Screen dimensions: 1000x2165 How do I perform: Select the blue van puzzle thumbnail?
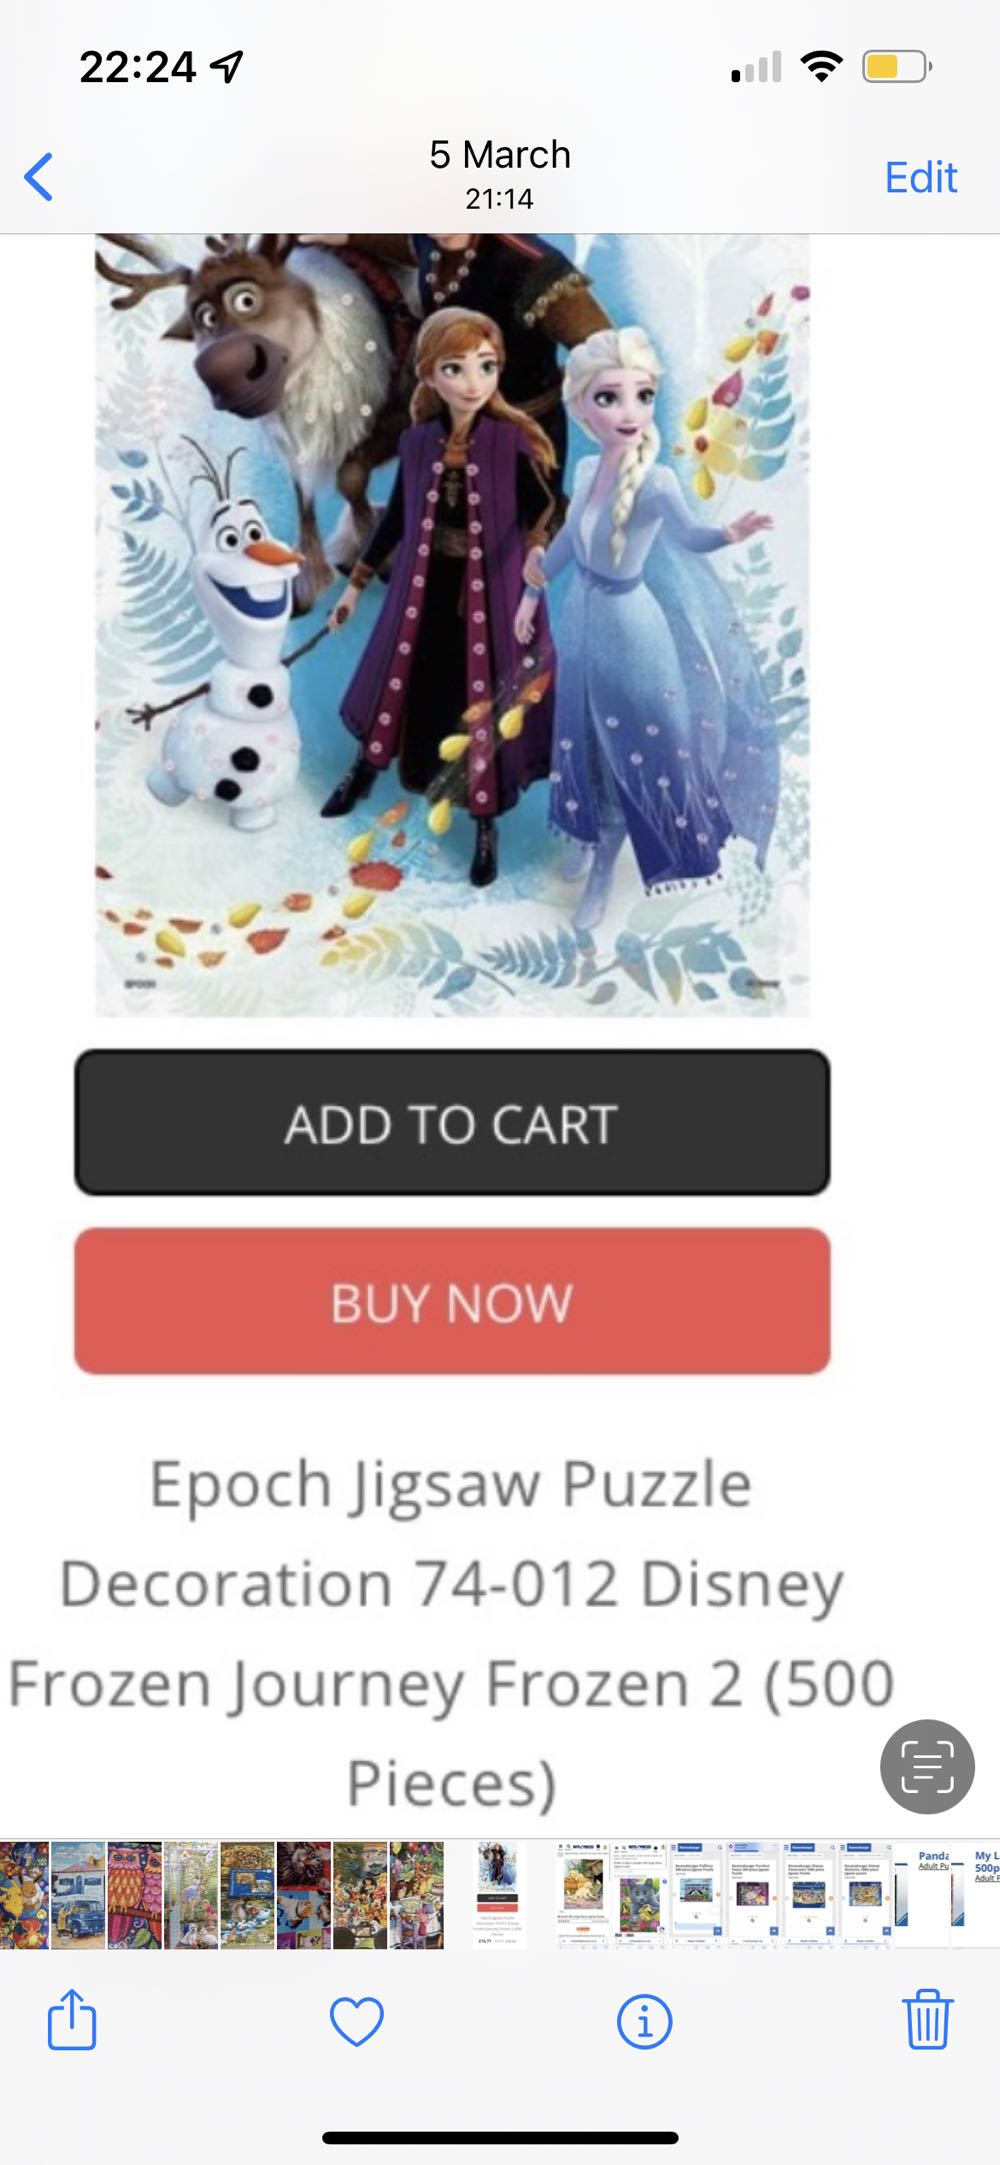click(78, 1895)
